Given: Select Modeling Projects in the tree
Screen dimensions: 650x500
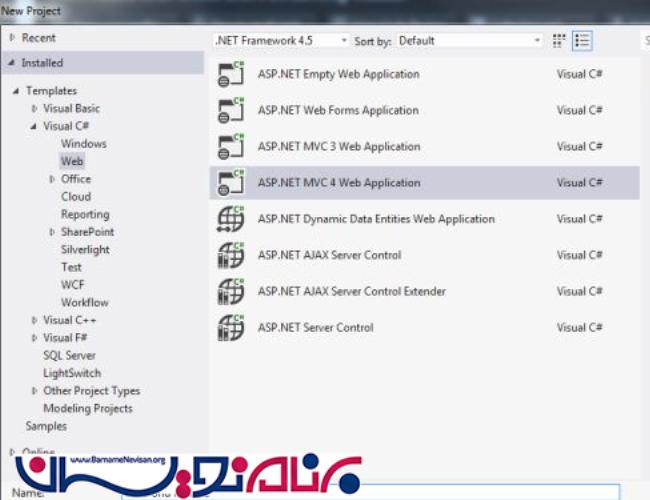Looking at the screenshot, I should (87, 408).
